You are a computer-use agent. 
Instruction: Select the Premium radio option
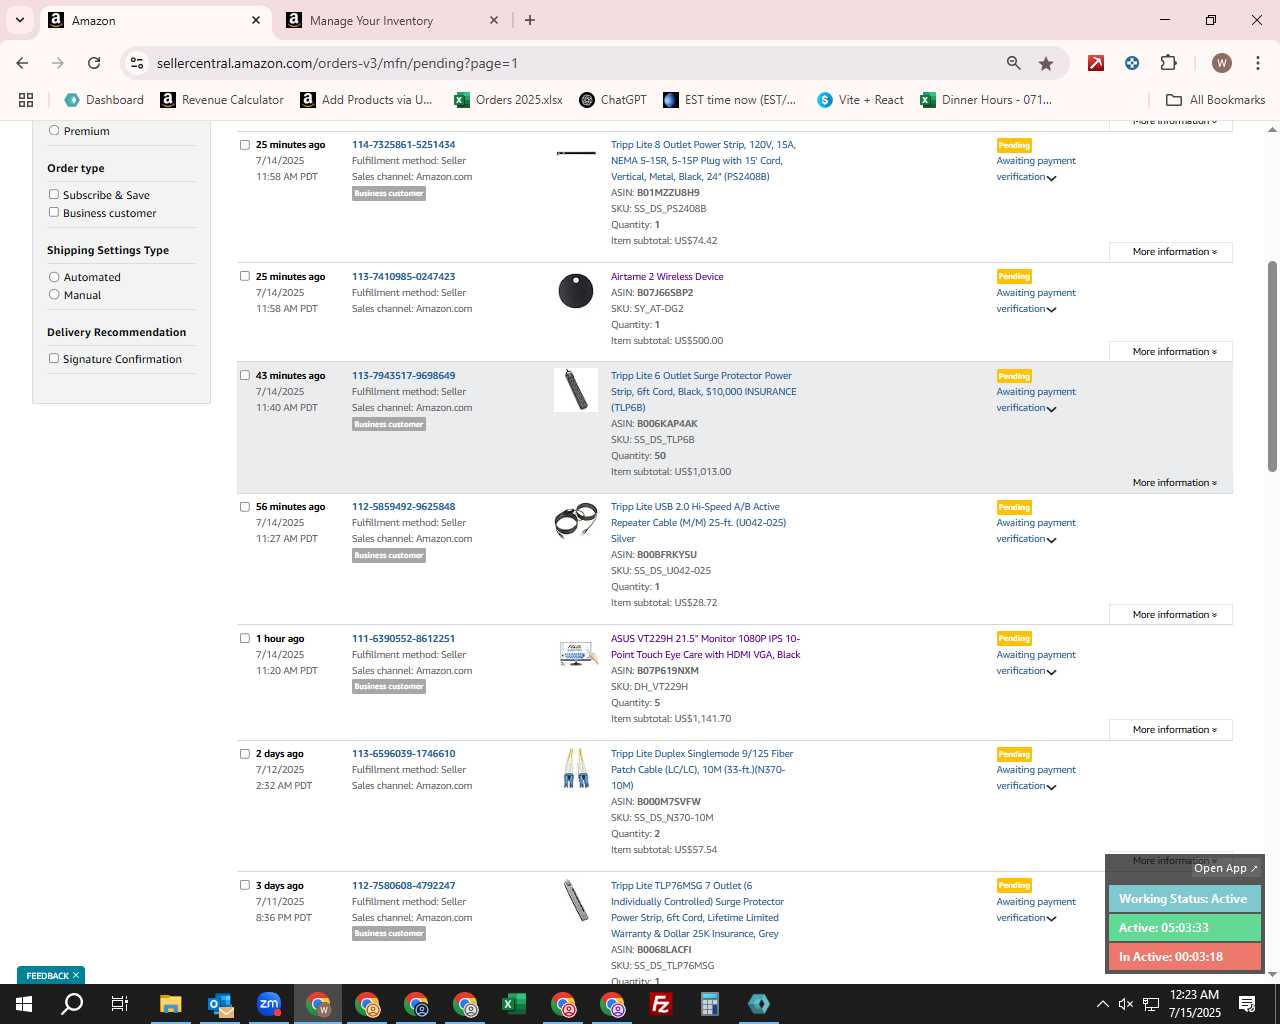point(54,131)
